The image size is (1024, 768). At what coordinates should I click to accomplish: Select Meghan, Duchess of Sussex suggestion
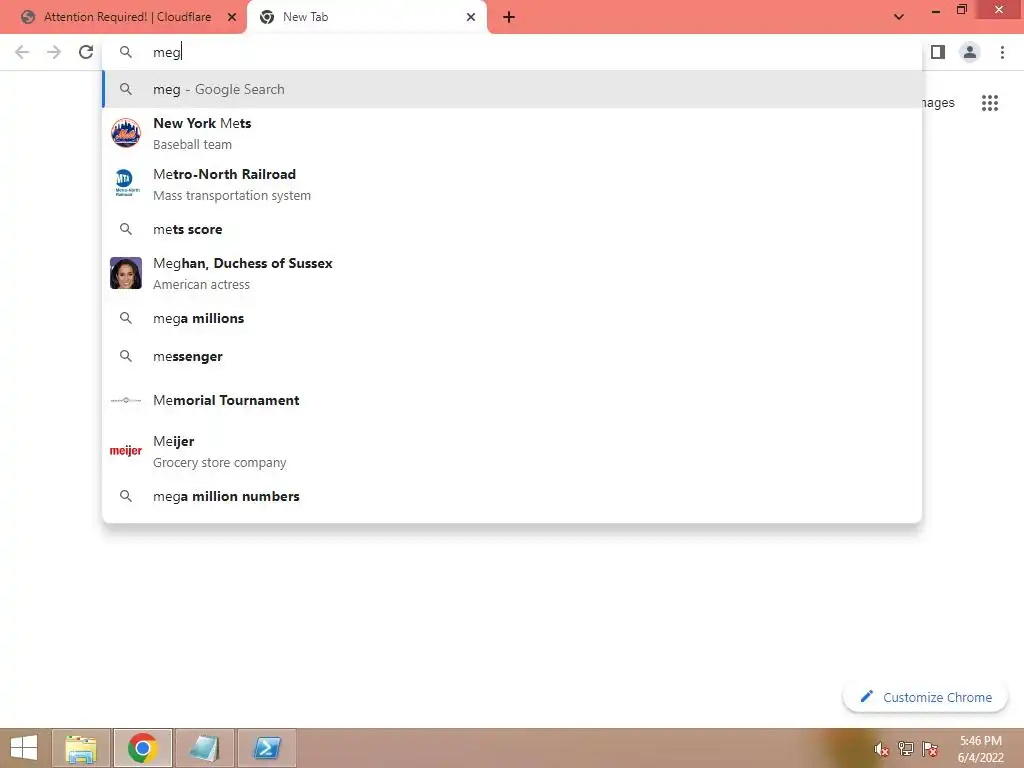[x=512, y=273]
